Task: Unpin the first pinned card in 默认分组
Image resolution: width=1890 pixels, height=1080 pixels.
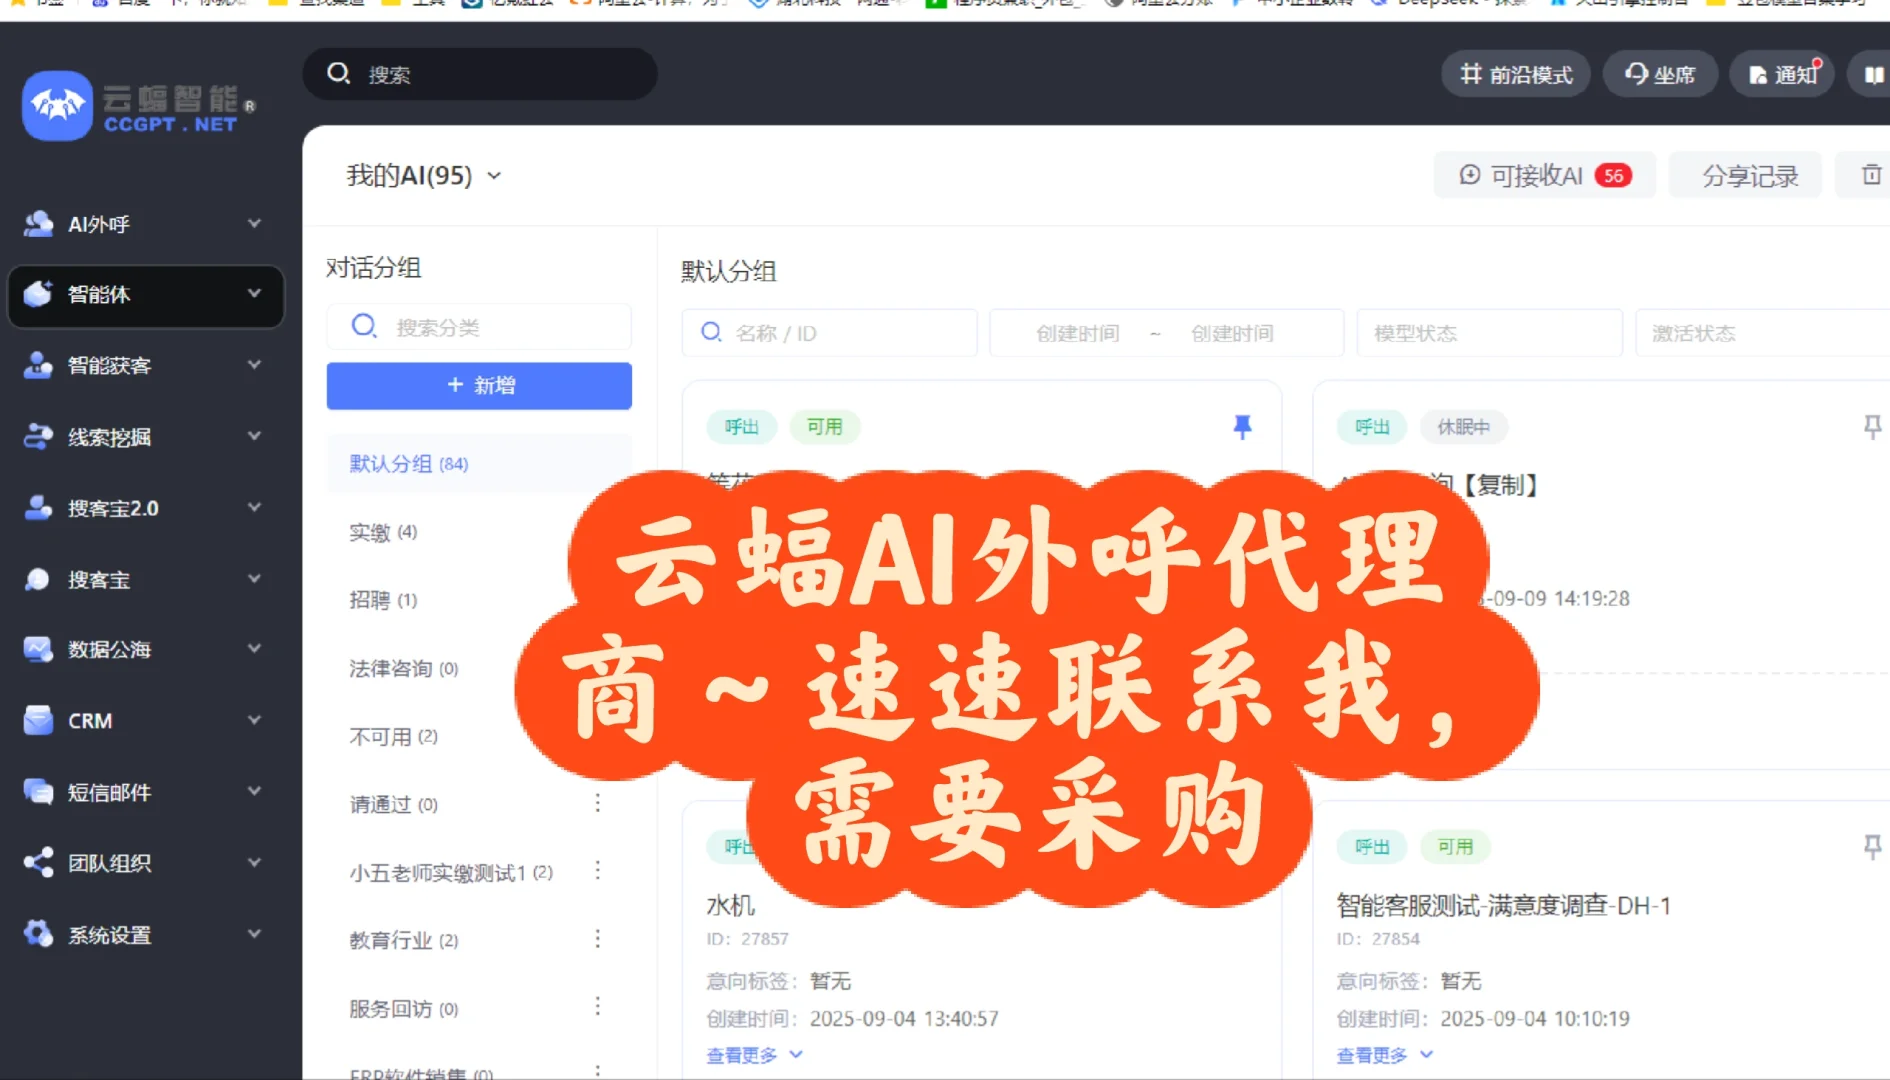Action: point(1243,427)
